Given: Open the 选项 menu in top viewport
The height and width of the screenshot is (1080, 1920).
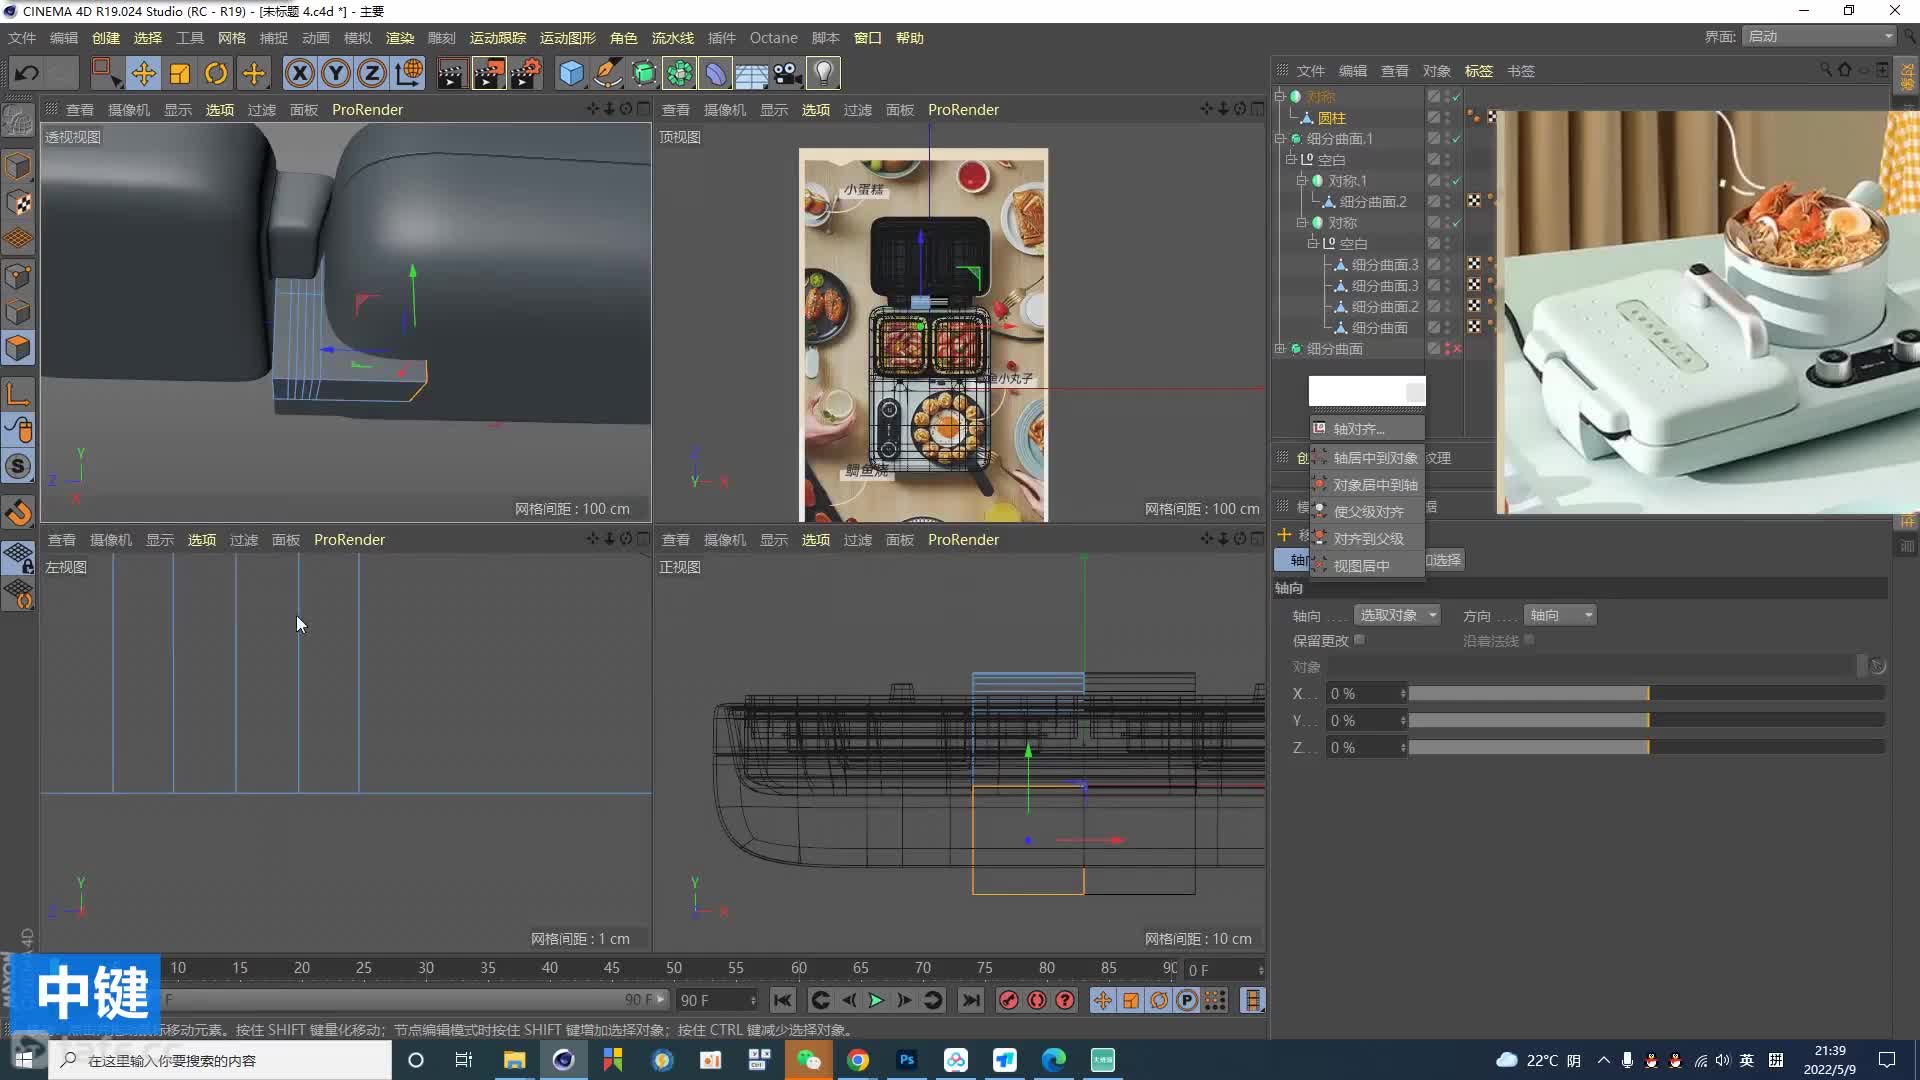Looking at the screenshot, I should pyautogui.click(x=815, y=109).
